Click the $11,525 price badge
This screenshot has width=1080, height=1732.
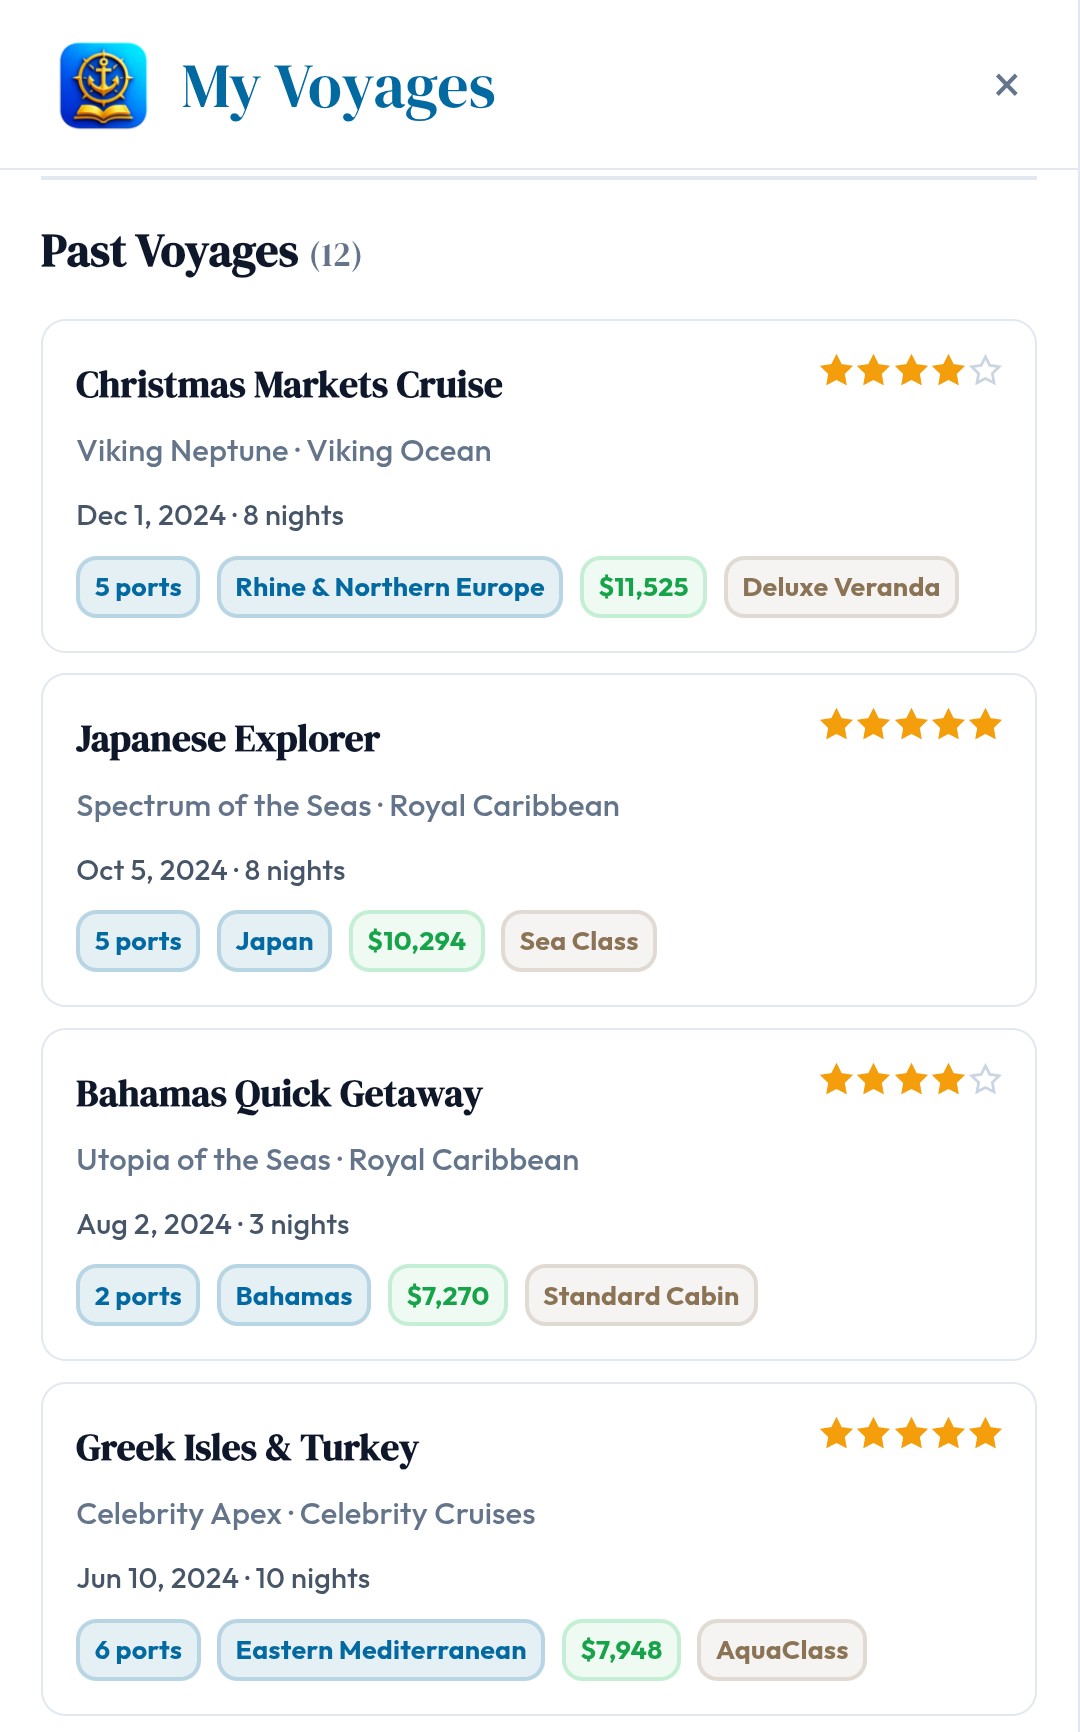[643, 587]
